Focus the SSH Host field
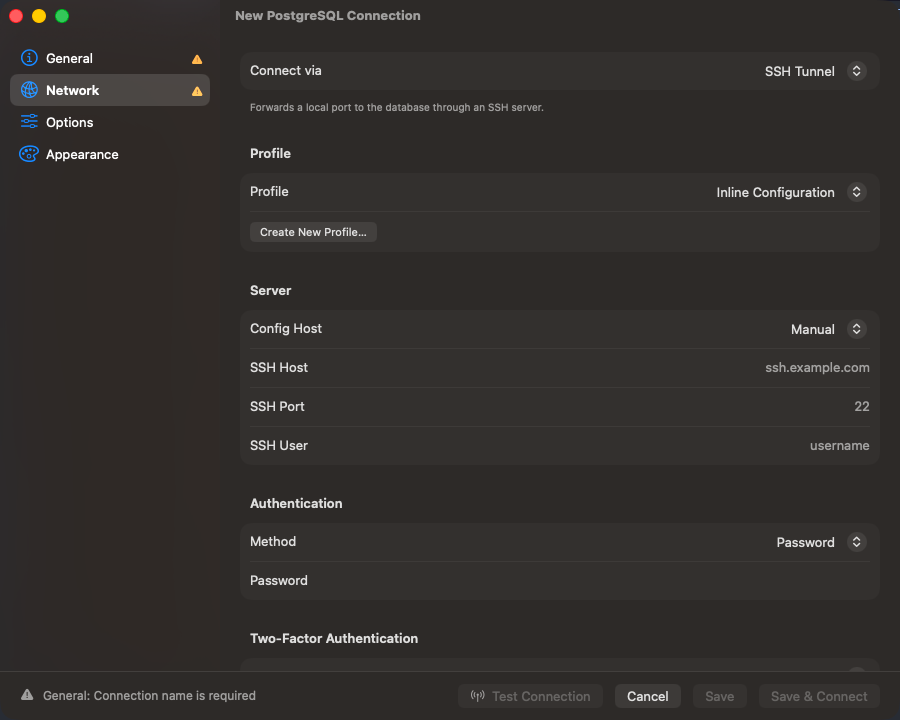Image resolution: width=900 pixels, height=720 pixels. [x=560, y=367]
